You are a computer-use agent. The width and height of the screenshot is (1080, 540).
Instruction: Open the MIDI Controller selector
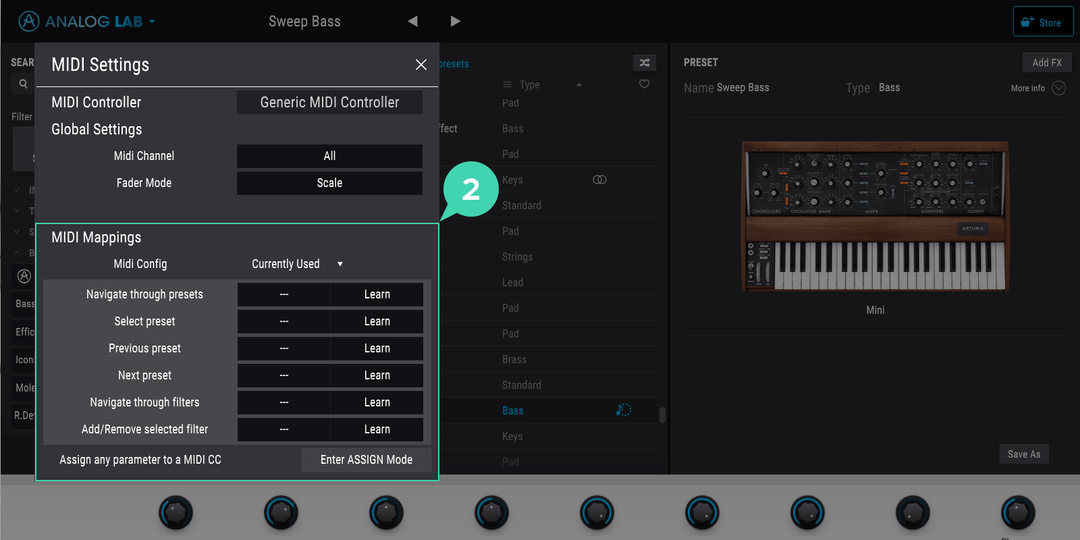click(329, 103)
